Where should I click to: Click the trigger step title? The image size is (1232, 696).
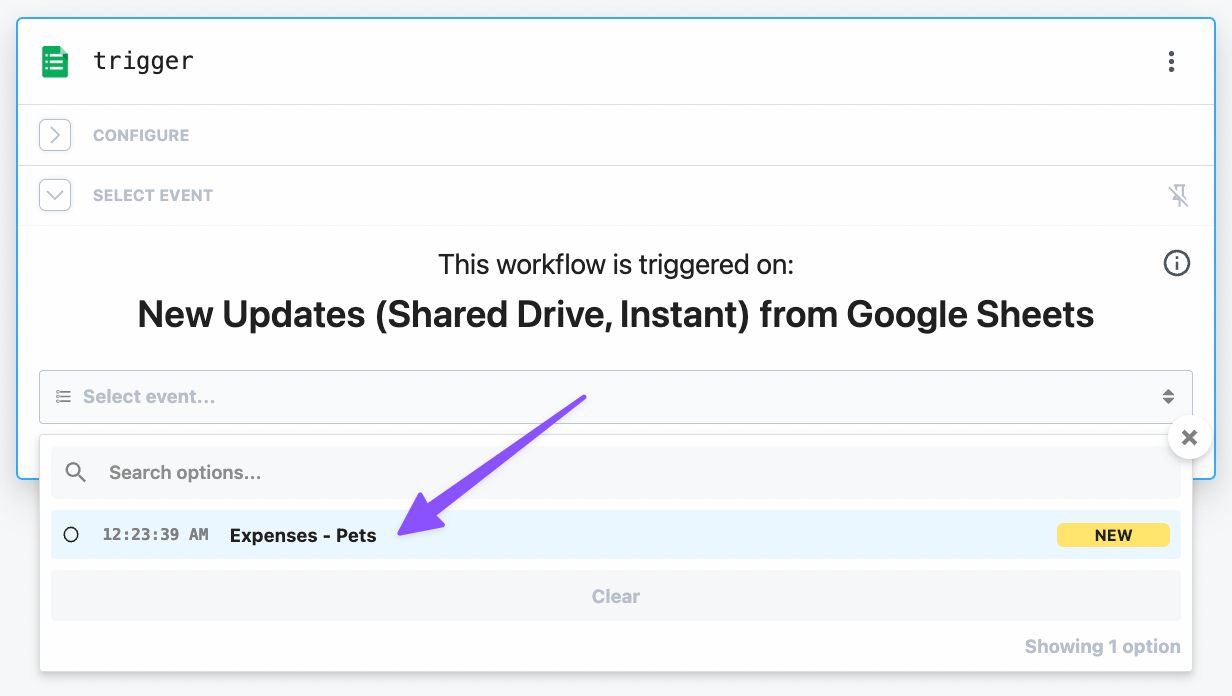143,61
